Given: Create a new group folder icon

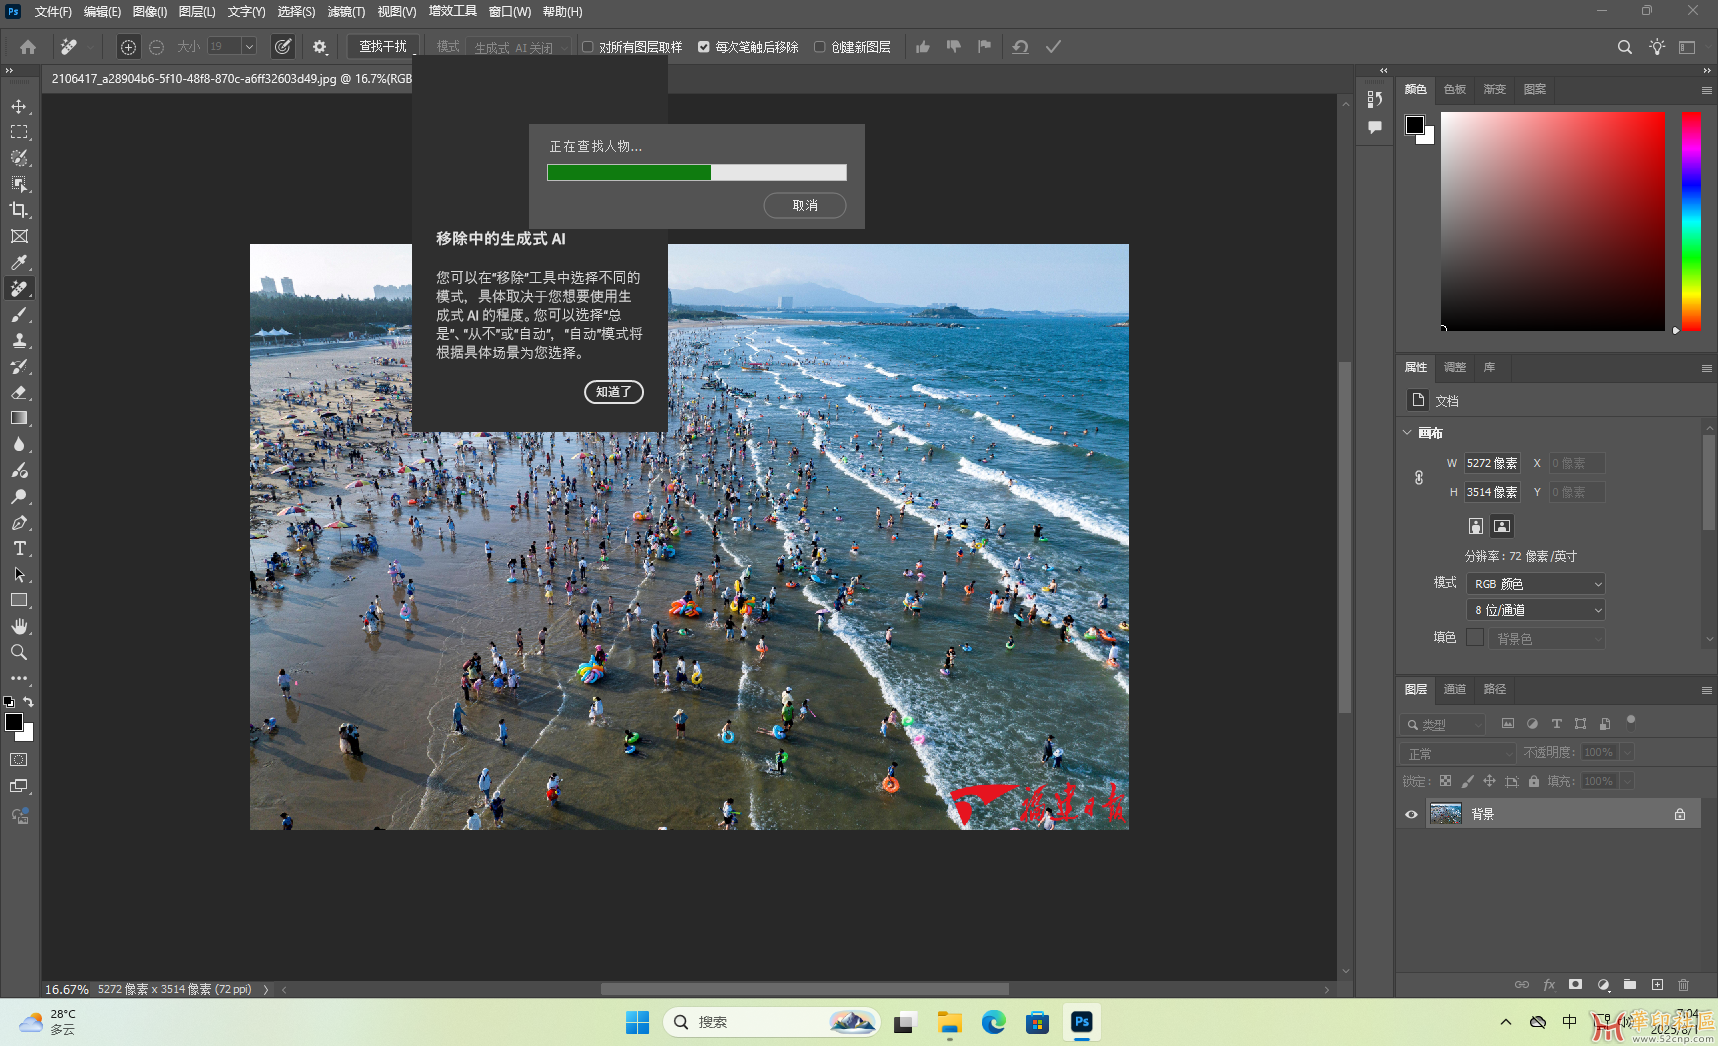Looking at the screenshot, I should (x=1630, y=985).
